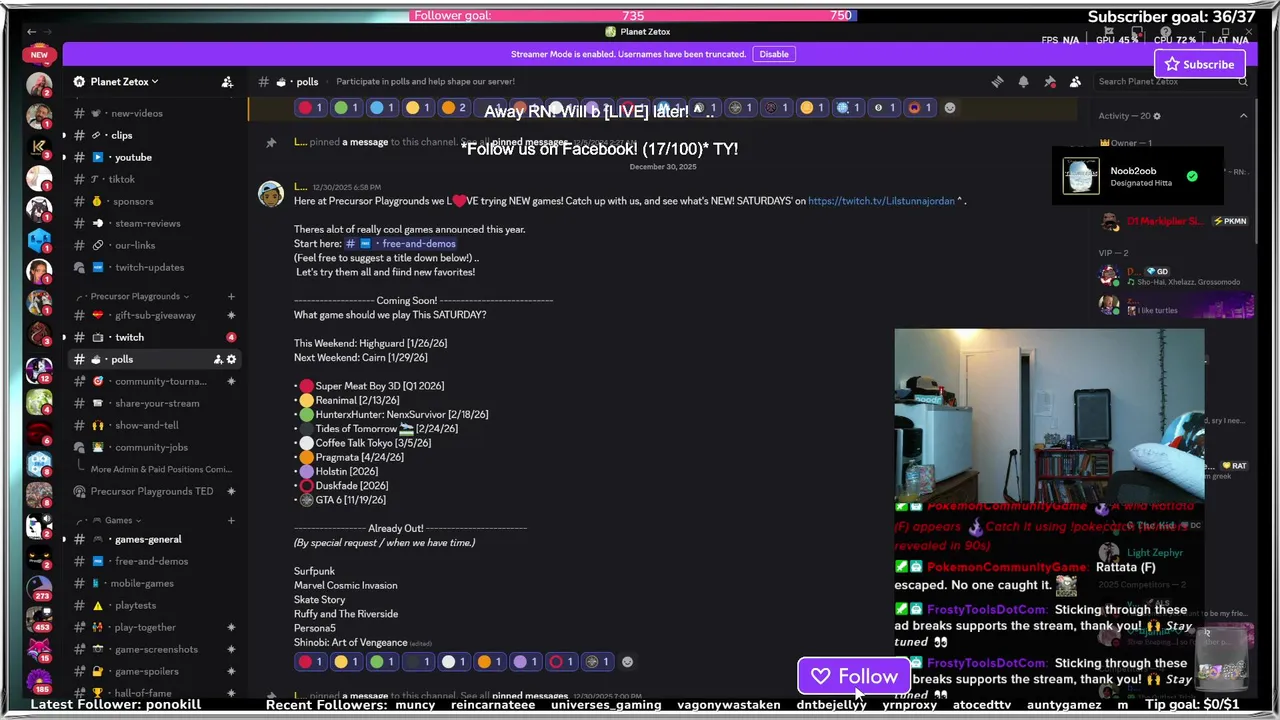Open notification settings bell icon
The width and height of the screenshot is (1280, 720).
1023,82
